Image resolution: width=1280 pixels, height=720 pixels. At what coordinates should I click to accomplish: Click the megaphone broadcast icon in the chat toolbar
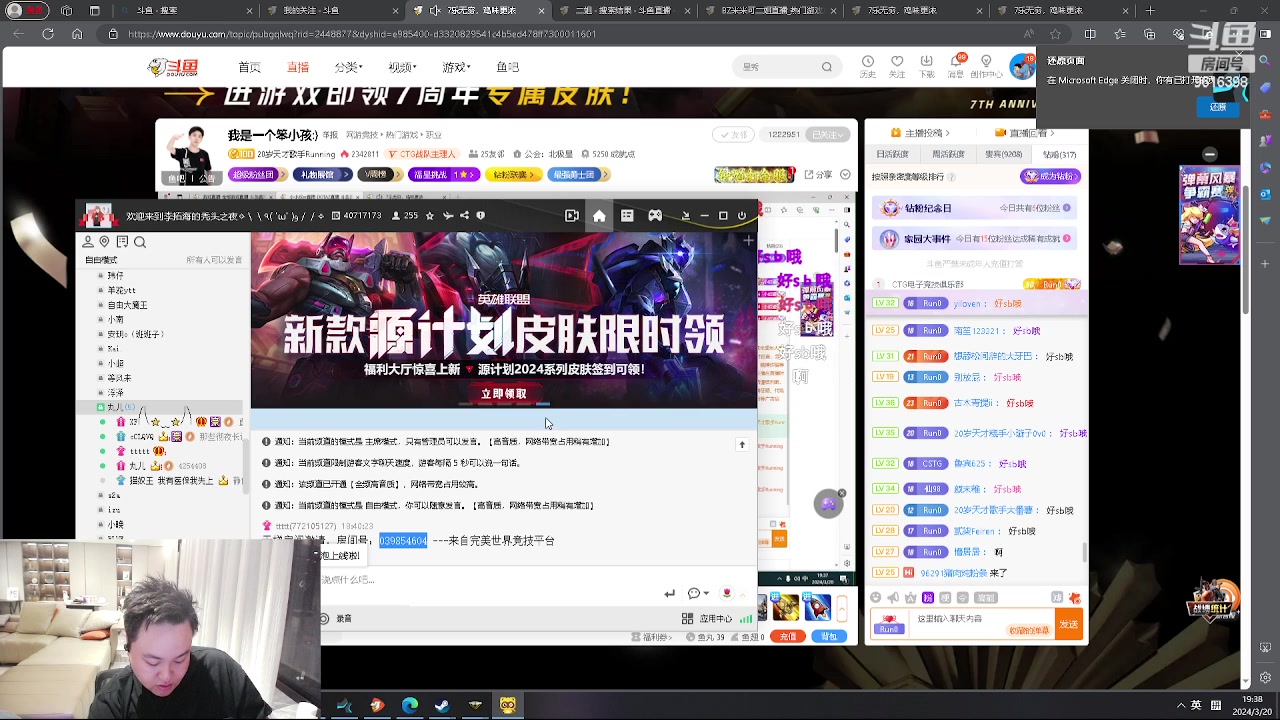point(893,596)
